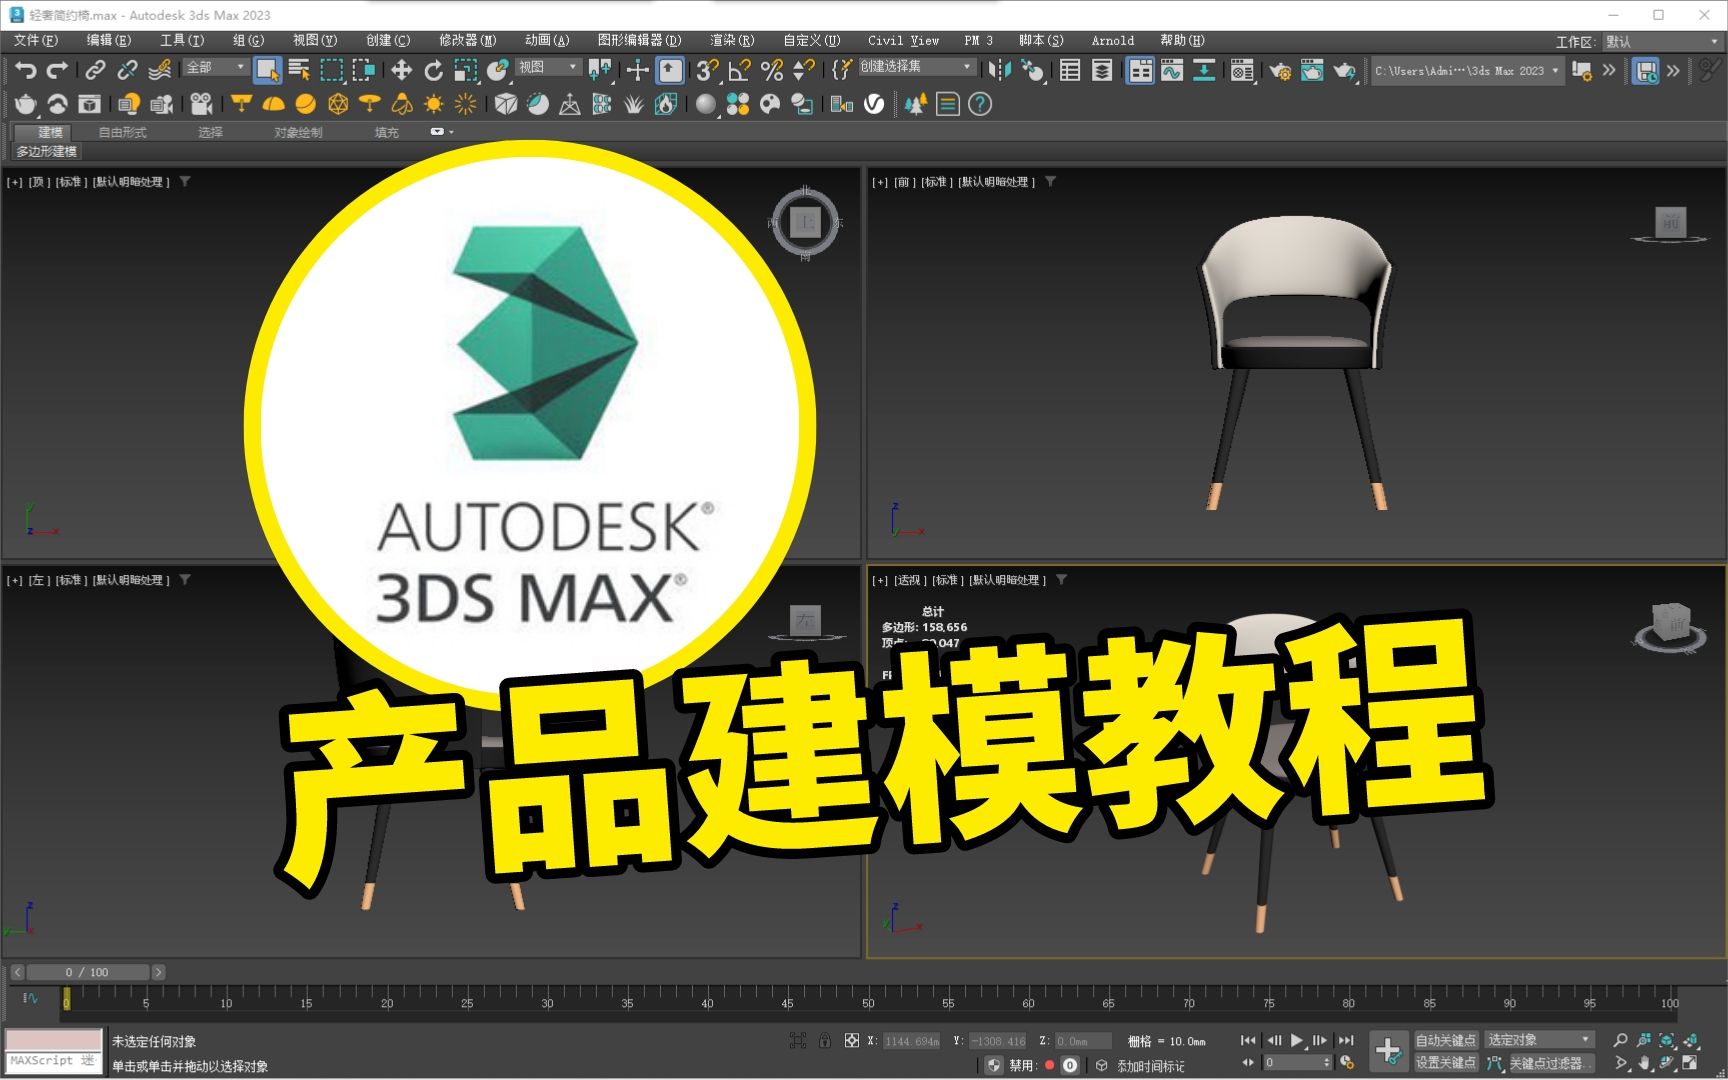Screen dimensions: 1728x1080
Task: Toggle Spinner Snap
Action: coord(804,70)
